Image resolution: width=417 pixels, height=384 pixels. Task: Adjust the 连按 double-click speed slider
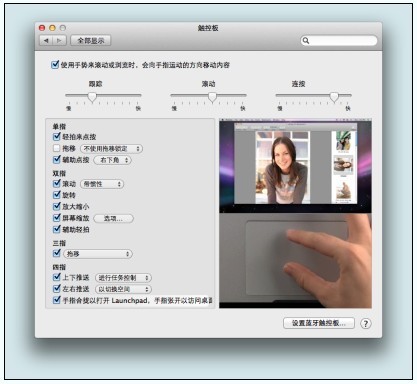[x=334, y=97]
